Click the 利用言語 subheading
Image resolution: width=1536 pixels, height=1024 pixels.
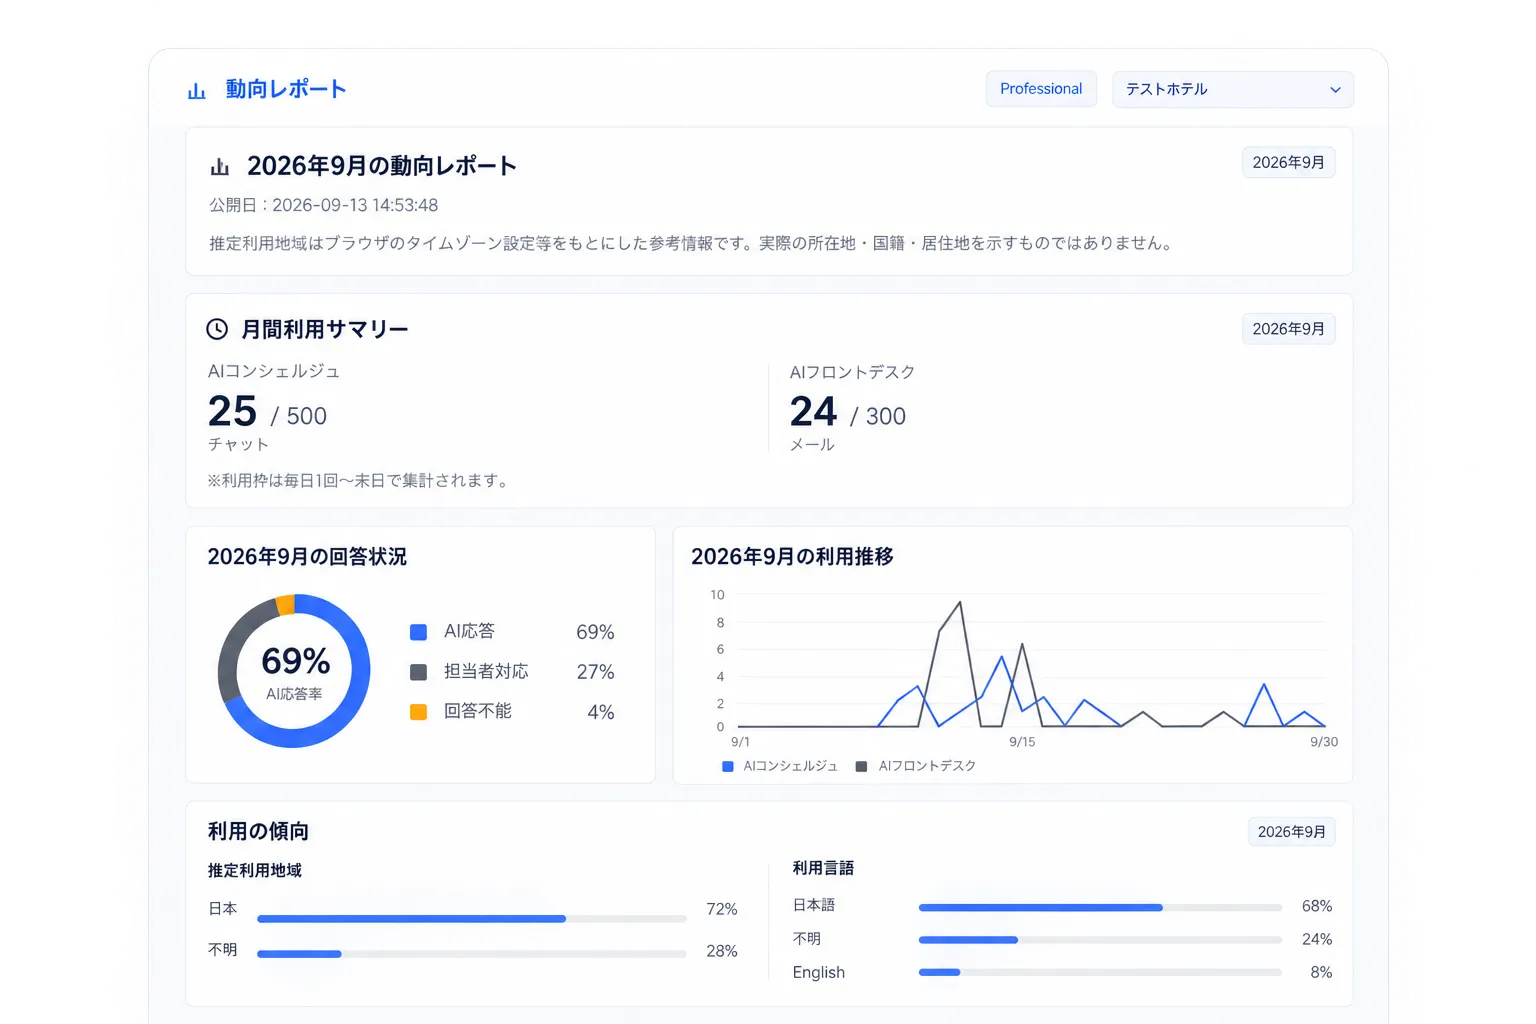click(x=823, y=868)
